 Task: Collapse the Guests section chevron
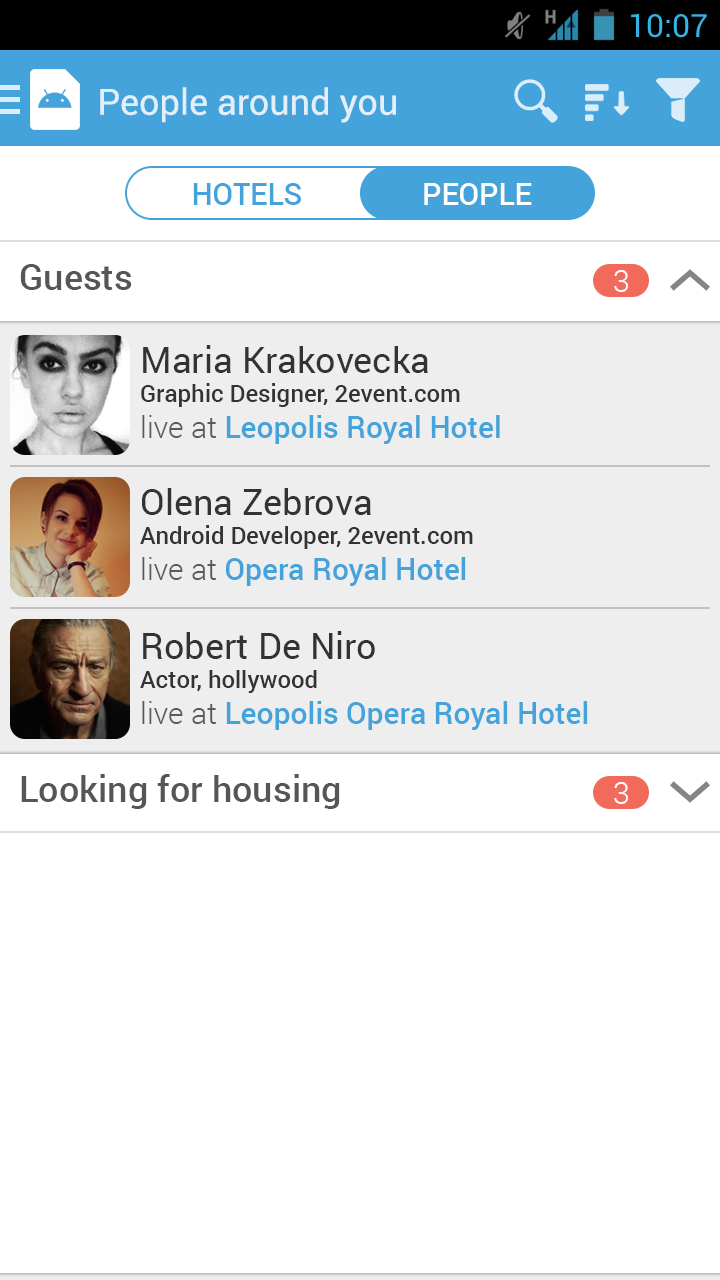coord(689,281)
